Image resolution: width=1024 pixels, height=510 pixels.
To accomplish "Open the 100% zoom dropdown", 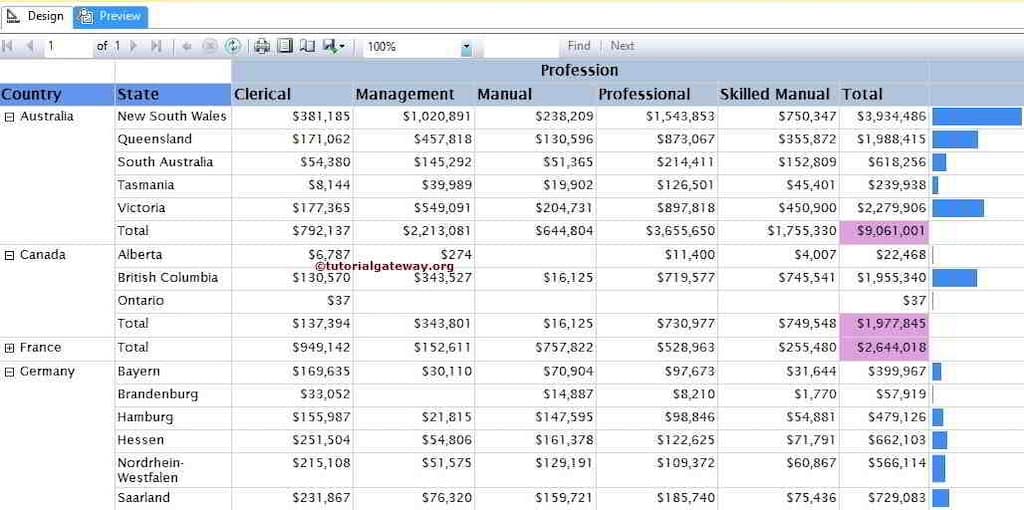I will click(466, 47).
